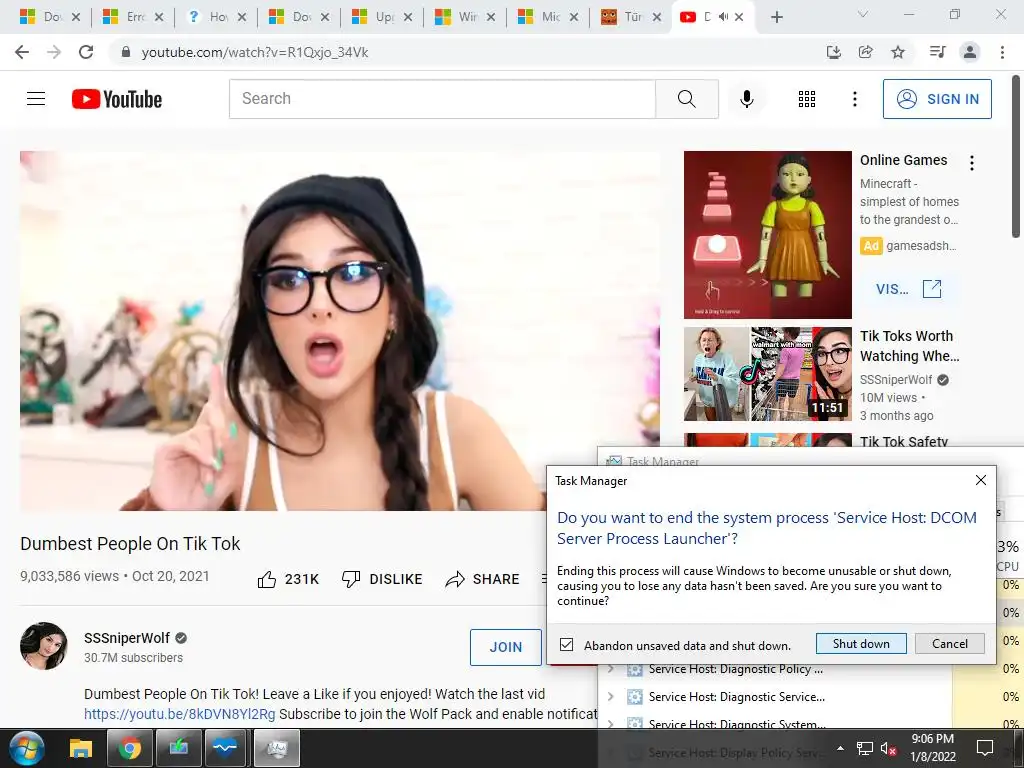Visit the Online Games ad site
The image size is (1024, 768).
pos(908,289)
